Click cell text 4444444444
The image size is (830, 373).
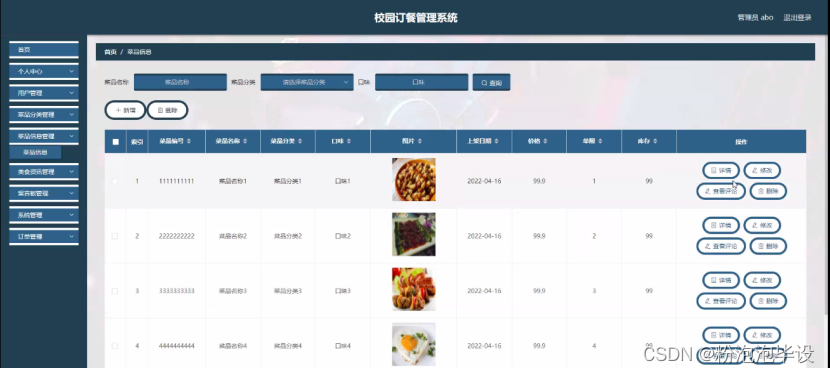tap(176, 346)
